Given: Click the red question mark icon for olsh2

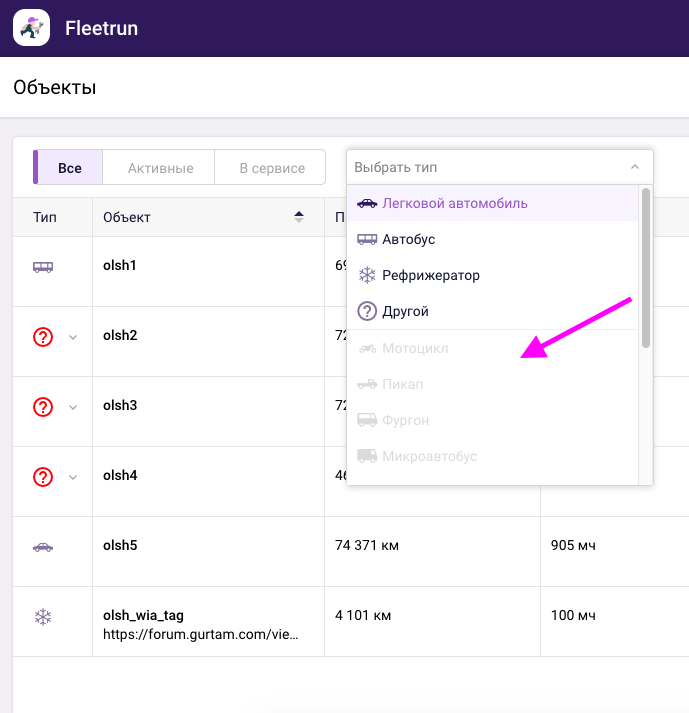Looking at the screenshot, I should pyautogui.click(x=43, y=337).
